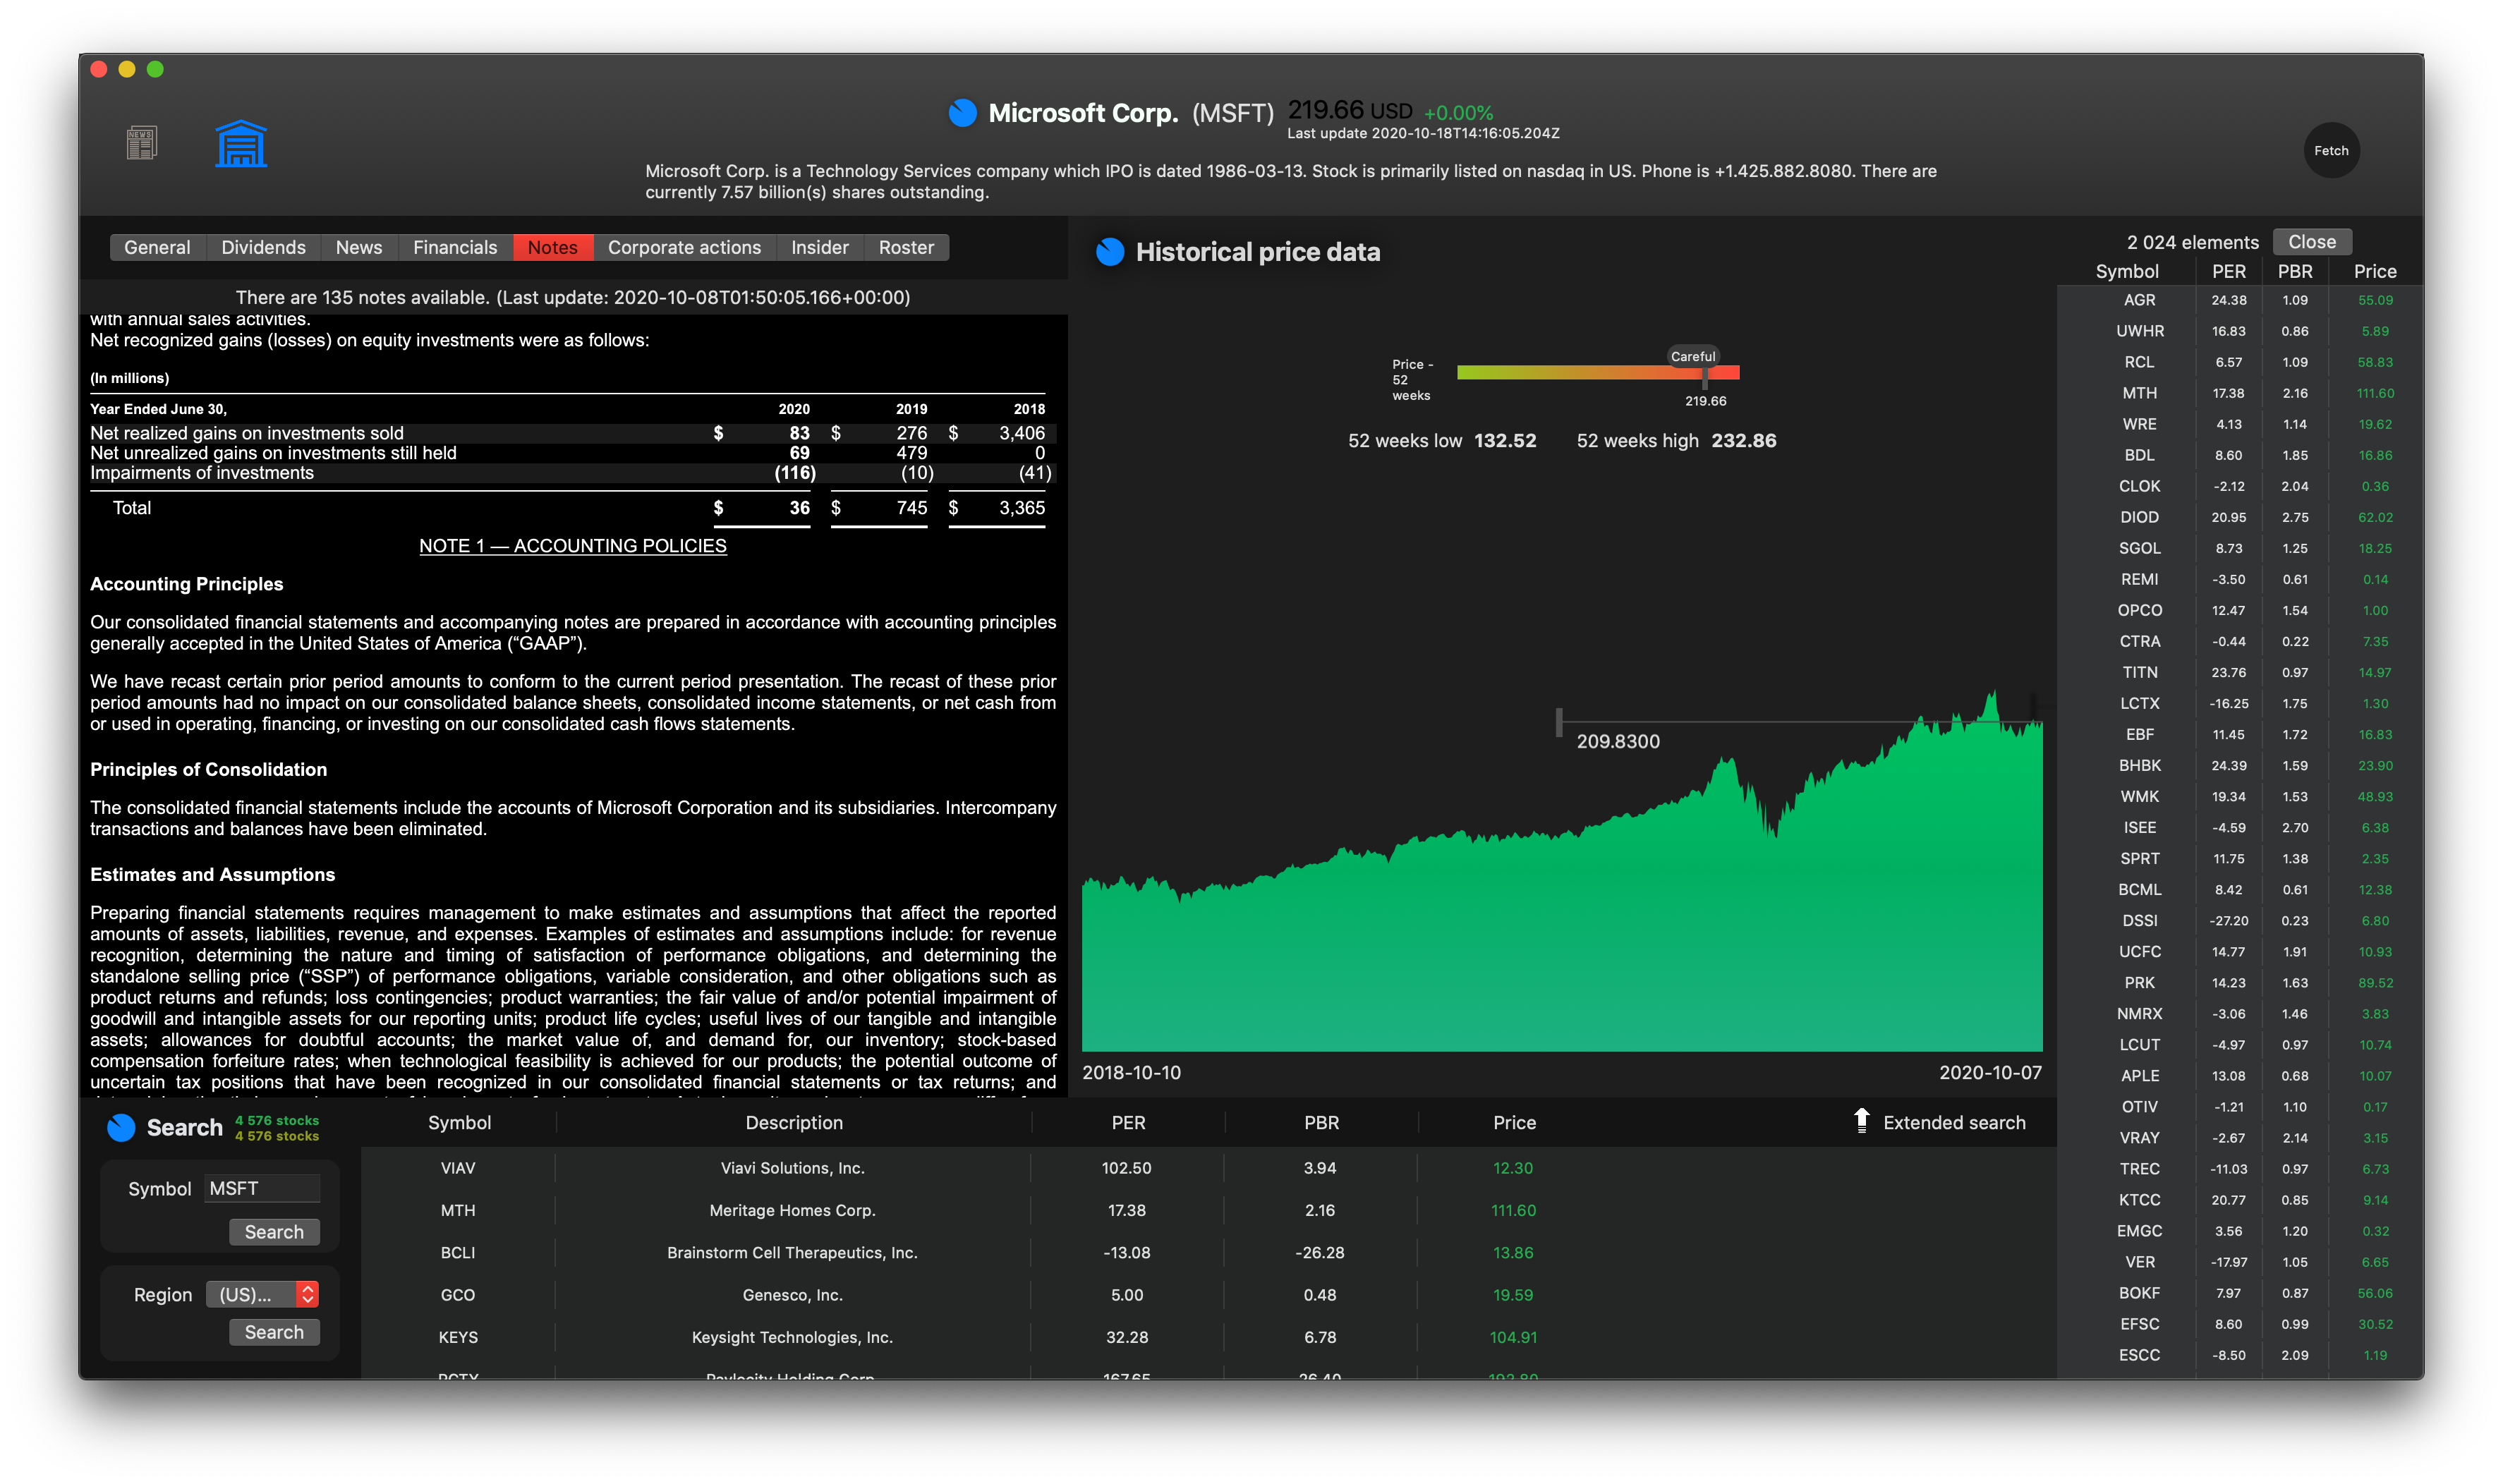The width and height of the screenshot is (2503, 1484).
Task: Click the 52 weeks price range bar
Action: tap(1598, 372)
